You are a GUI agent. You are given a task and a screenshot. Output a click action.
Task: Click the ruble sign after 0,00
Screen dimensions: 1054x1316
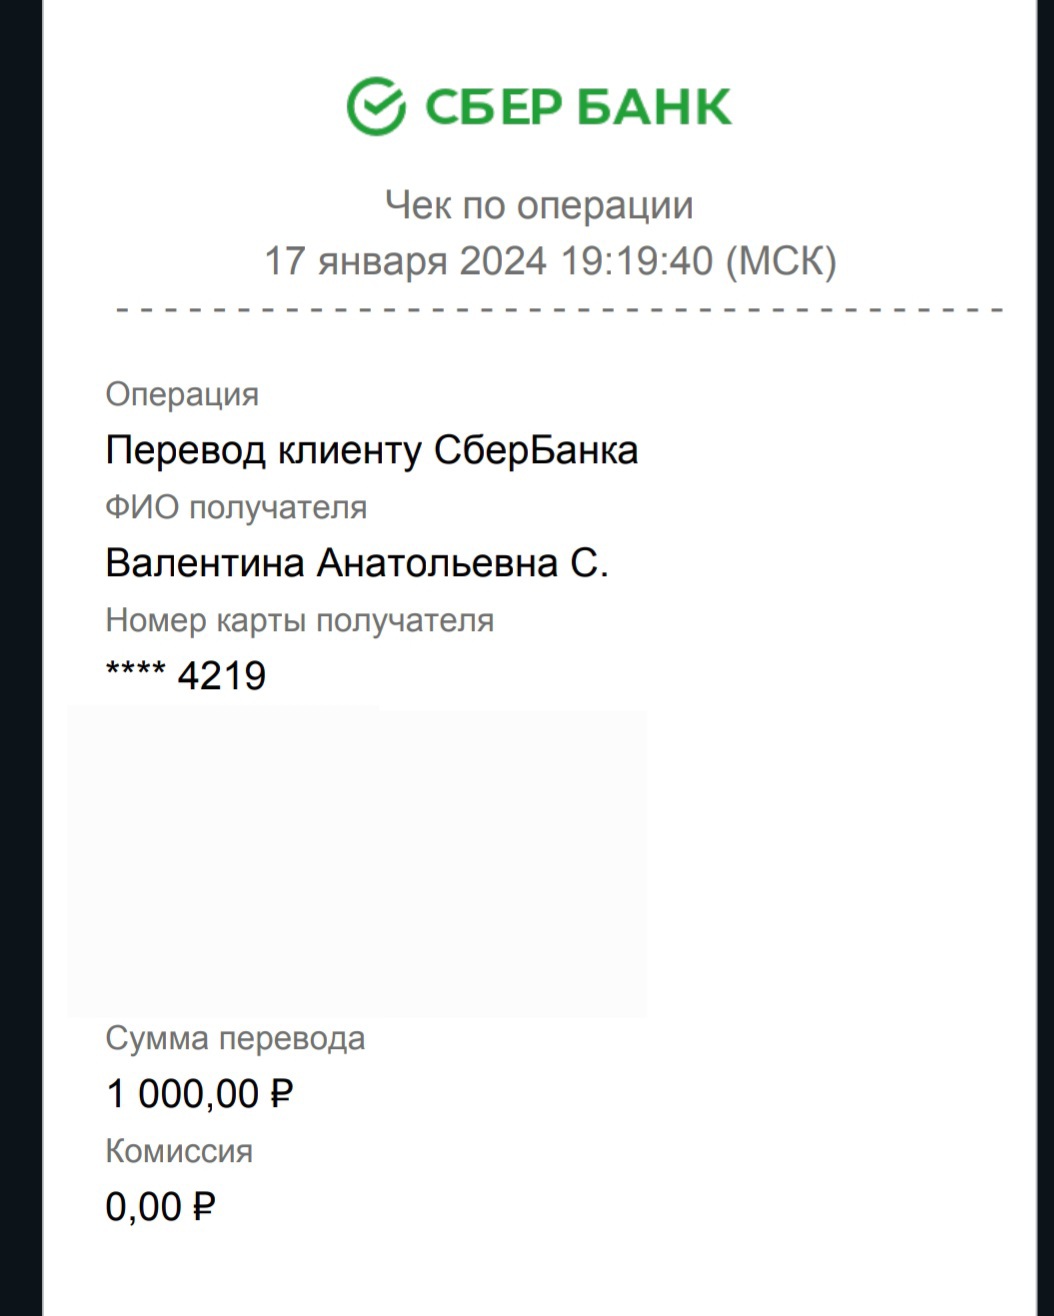(x=202, y=1207)
